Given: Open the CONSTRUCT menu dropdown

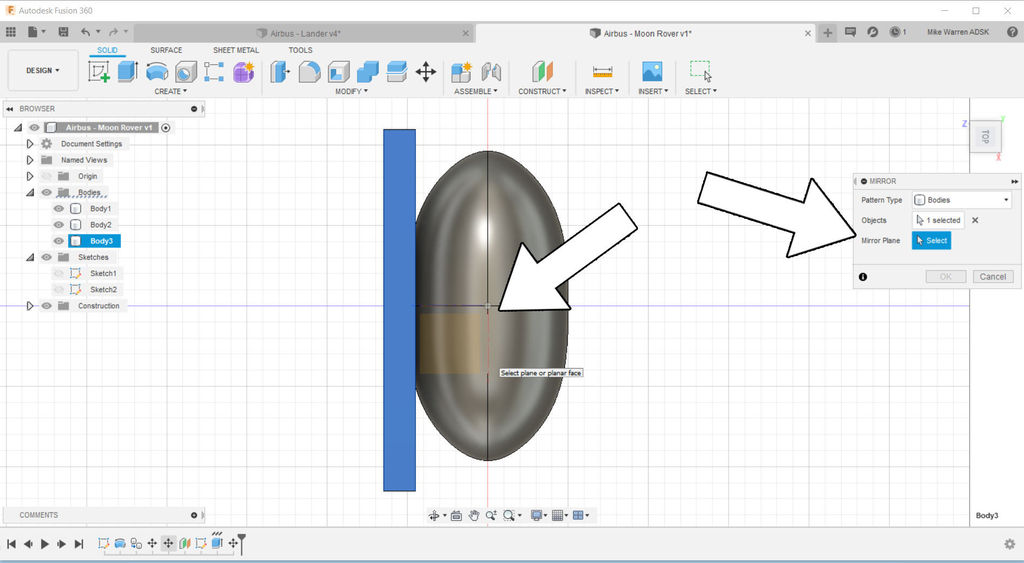Looking at the screenshot, I should (x=543, y=91).
